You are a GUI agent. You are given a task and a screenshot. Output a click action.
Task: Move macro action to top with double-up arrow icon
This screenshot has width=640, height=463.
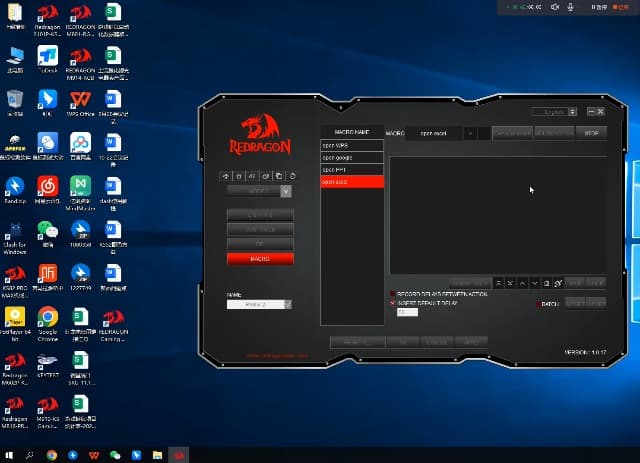499,283
